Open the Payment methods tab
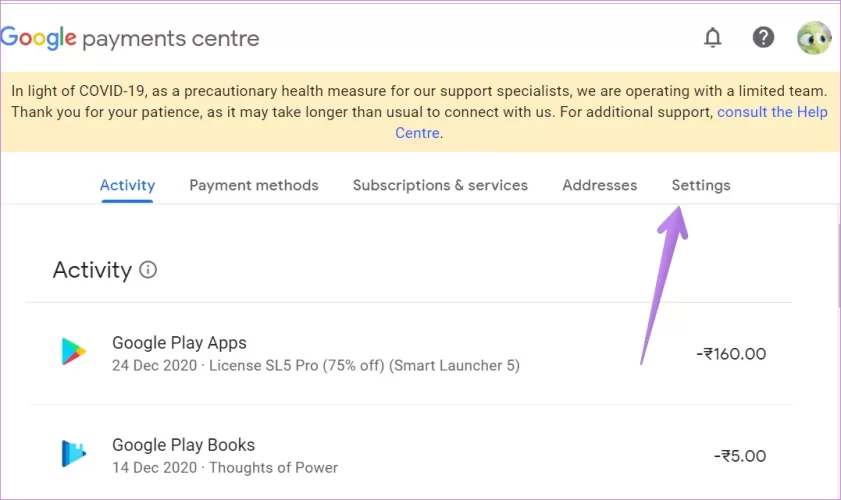Viewport: 841px width, 500px height. pyautogui.click(x=254, y=185)
